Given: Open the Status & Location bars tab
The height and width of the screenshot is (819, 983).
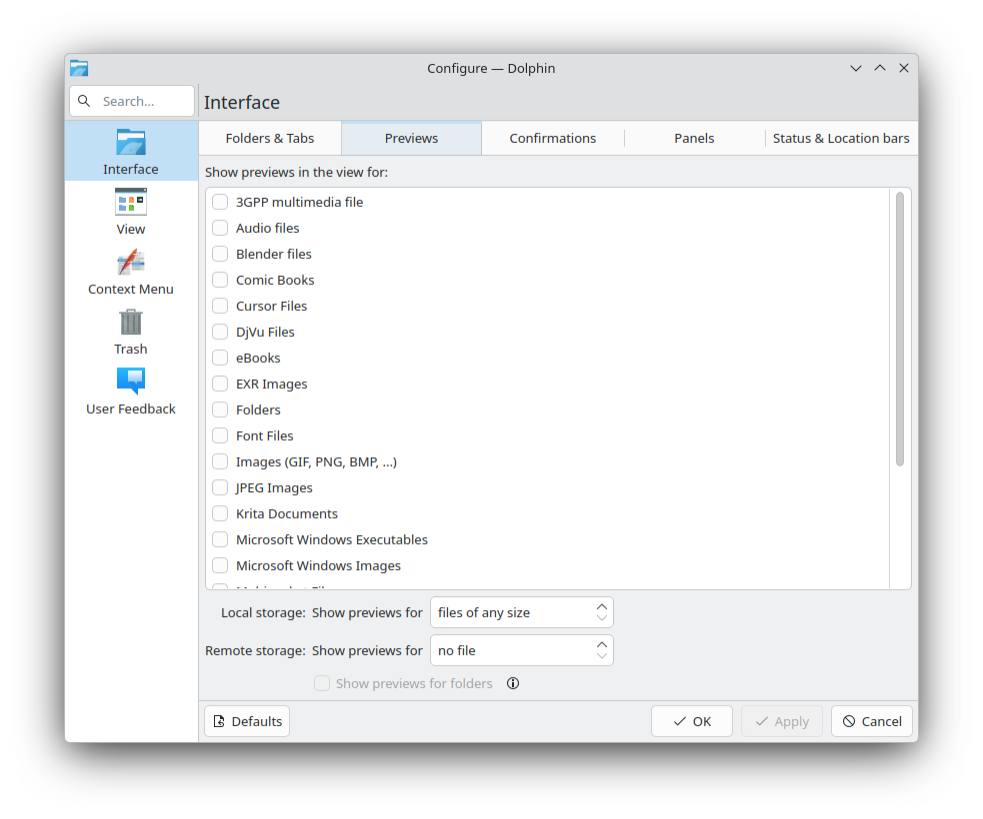Looking at the screenshot, I should (841, 138).
